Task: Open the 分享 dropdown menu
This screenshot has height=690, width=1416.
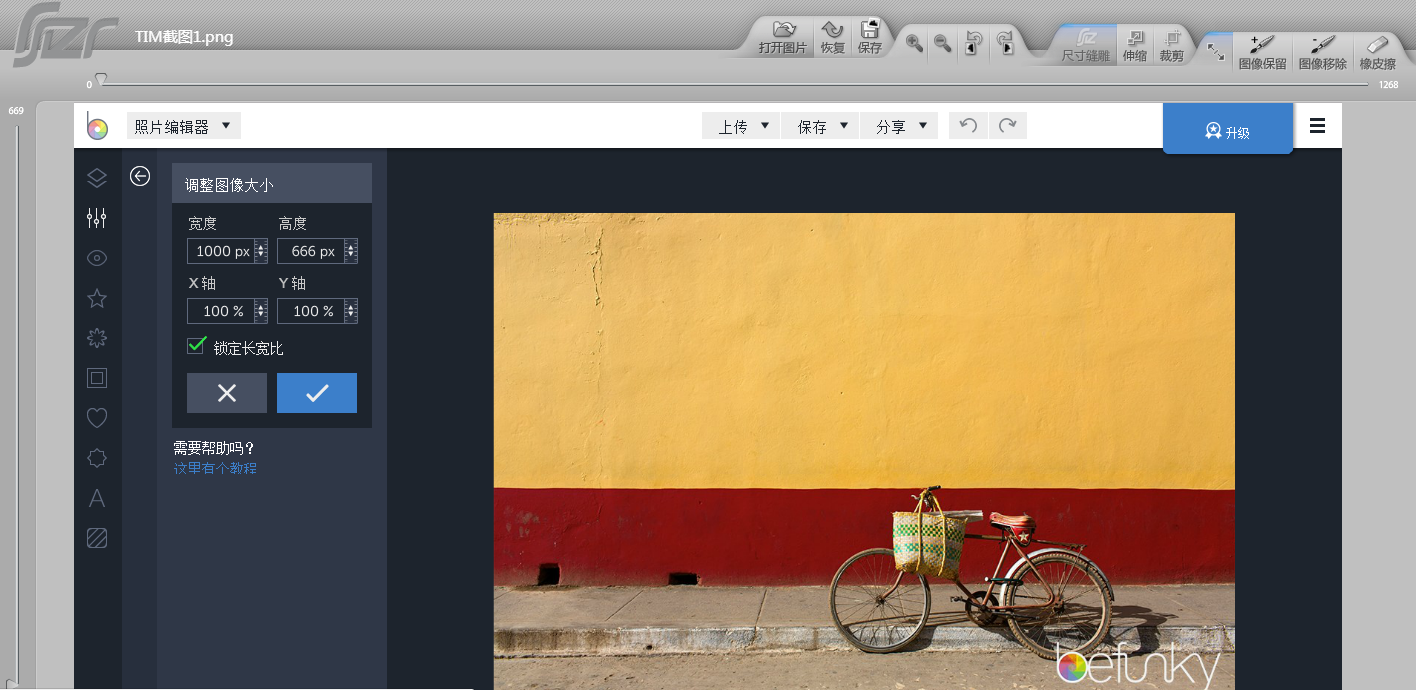Action: coord(900,126)
